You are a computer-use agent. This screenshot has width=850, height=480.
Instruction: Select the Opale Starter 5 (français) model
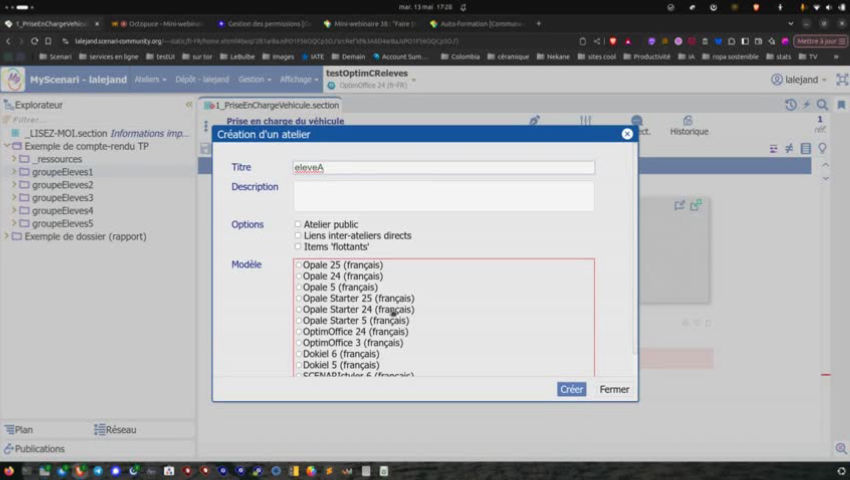click(x=299, y=321)
